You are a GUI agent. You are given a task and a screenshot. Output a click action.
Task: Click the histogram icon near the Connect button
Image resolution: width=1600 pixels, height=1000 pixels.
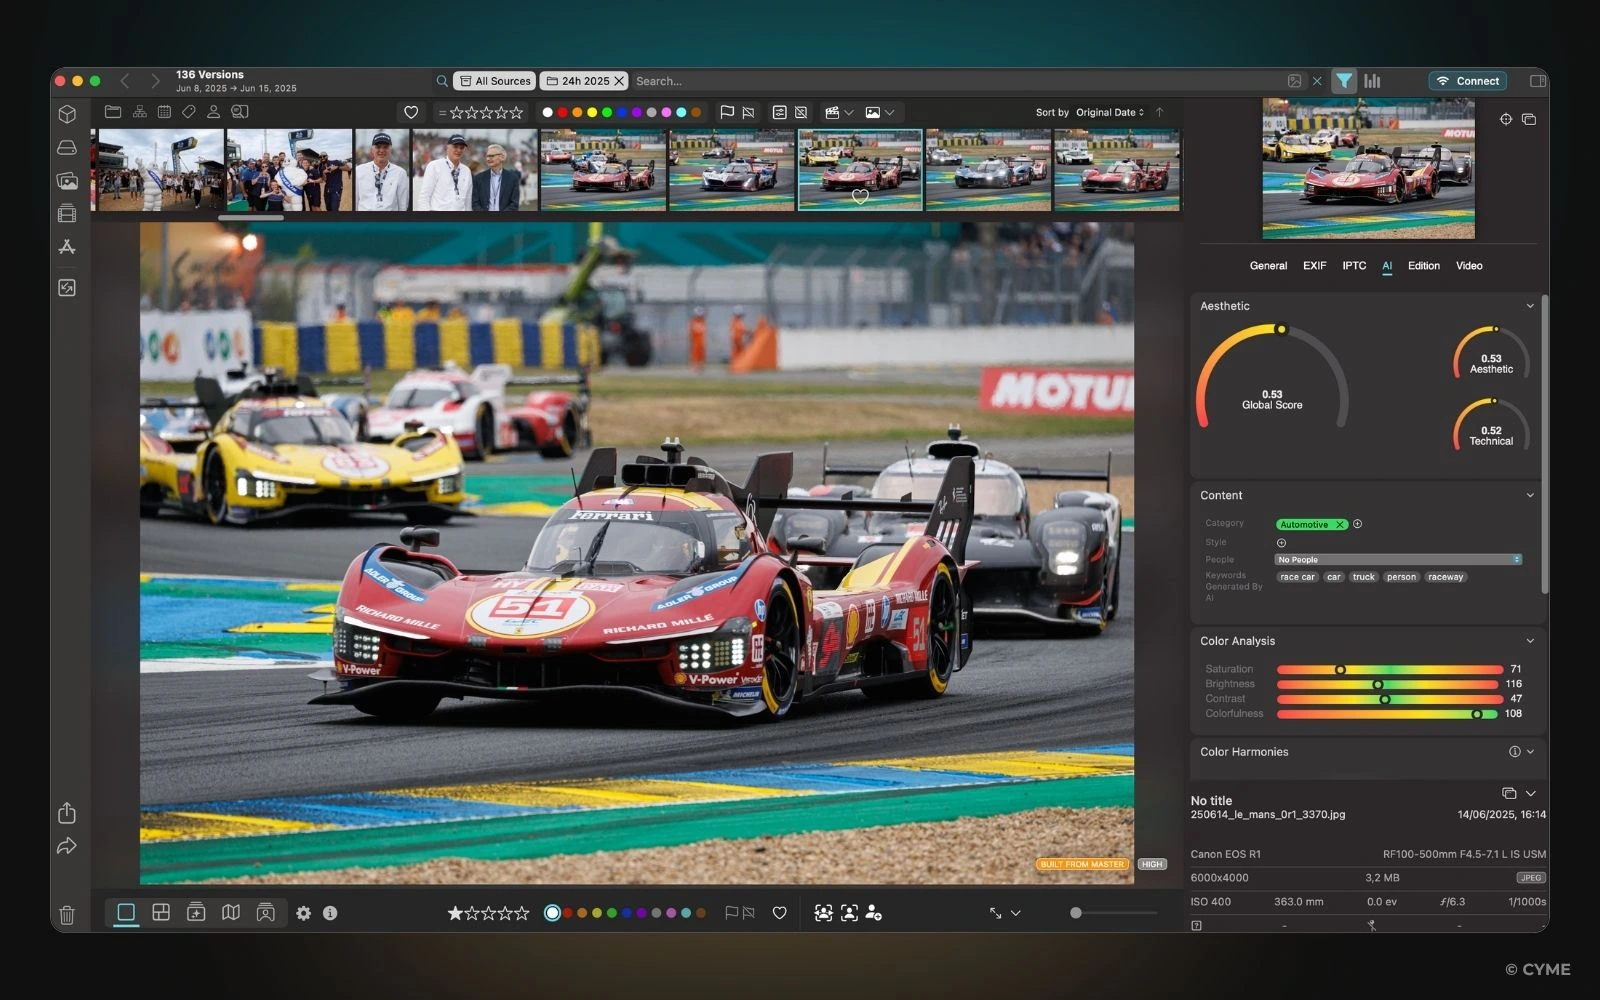click(1374, 81)
